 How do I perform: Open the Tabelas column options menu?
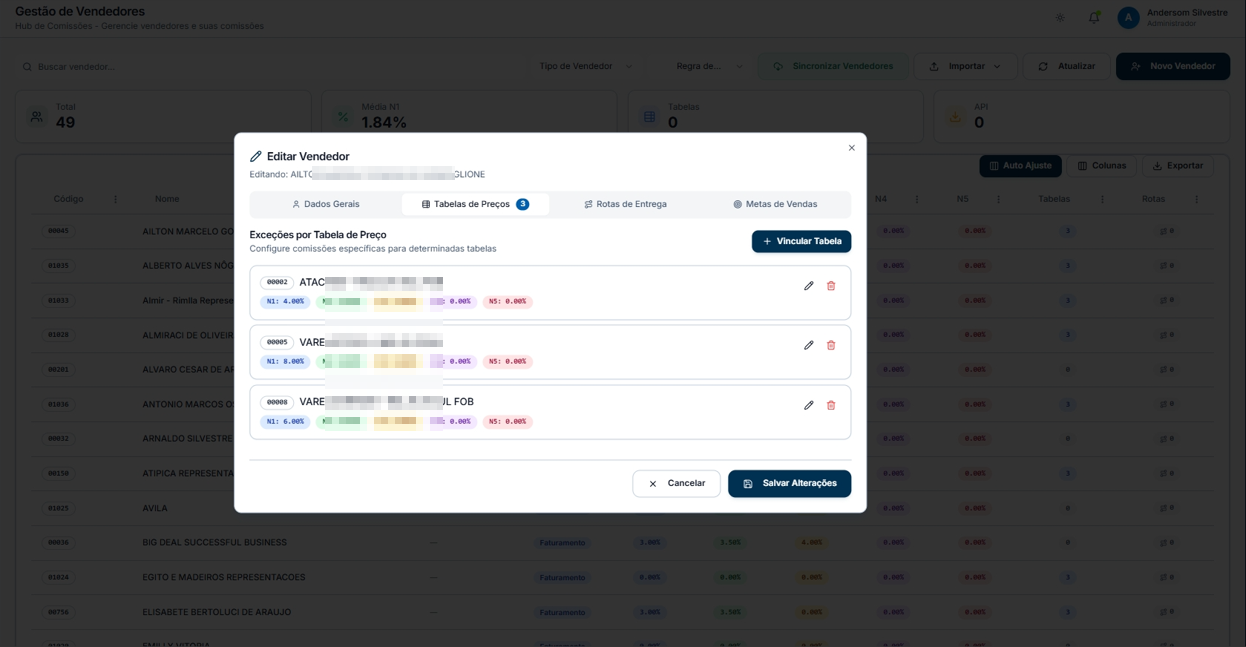[1102, 199]
